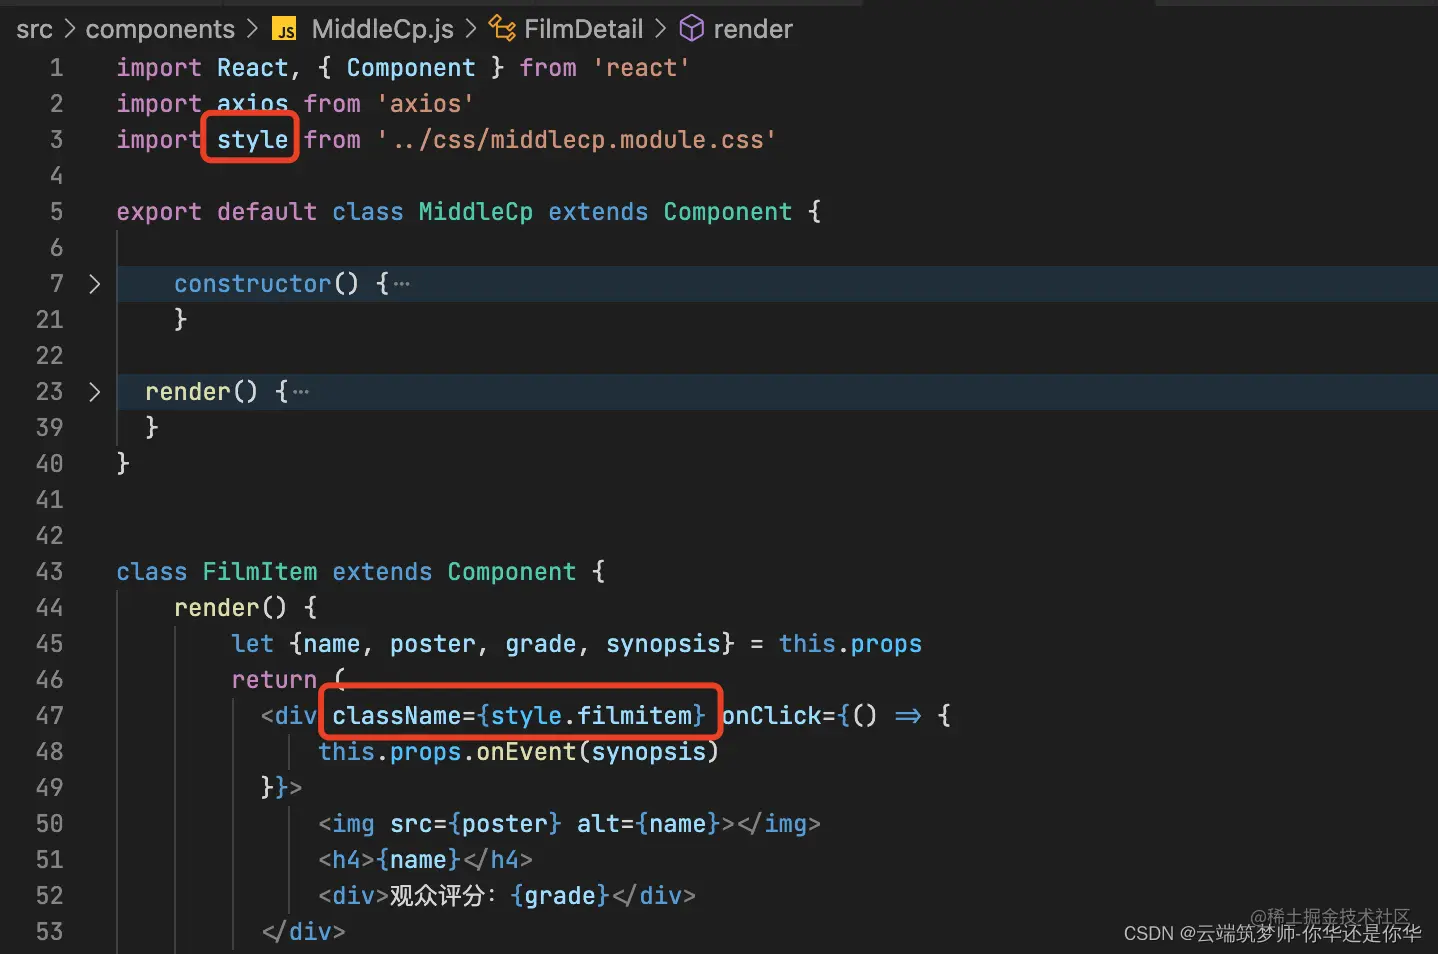Click the FilmItem class name on line 43
1438x954 pixels.
tap(259, 572)
